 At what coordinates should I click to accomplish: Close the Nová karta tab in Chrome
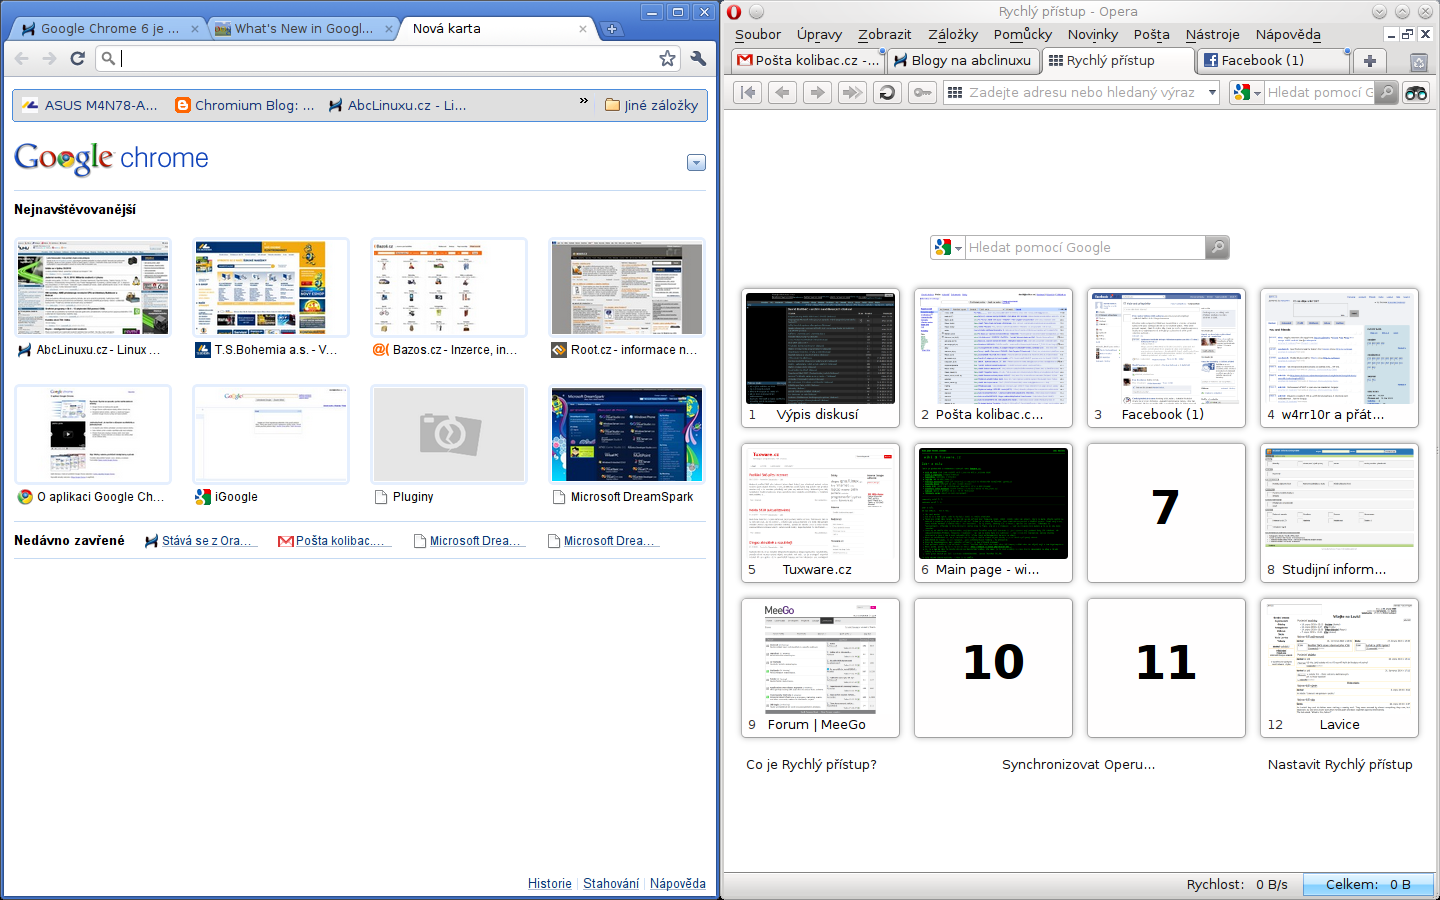pyautogui.click(x=583, y=29)
